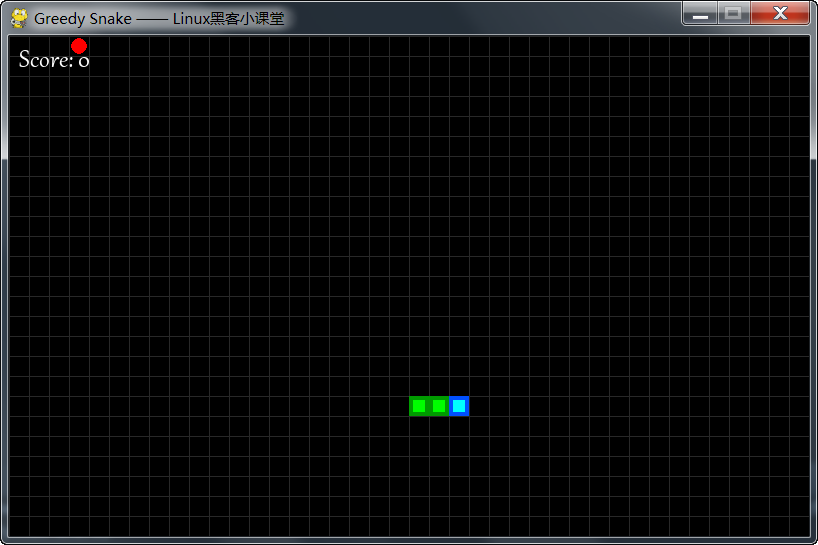This screenshot has width=818, height=545.
Task: Click the green snake tail segment
Action: (419, 406)
